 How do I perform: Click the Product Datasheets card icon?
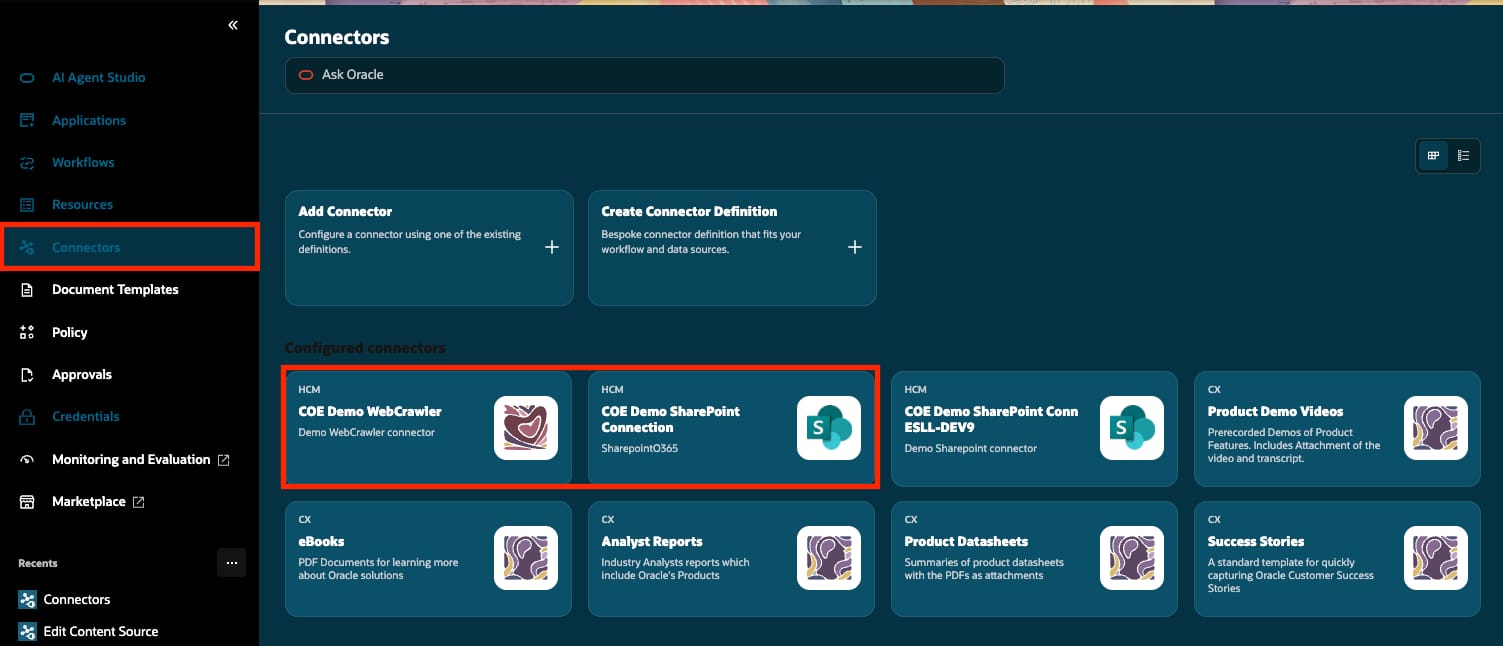[x=1132, y=558]
